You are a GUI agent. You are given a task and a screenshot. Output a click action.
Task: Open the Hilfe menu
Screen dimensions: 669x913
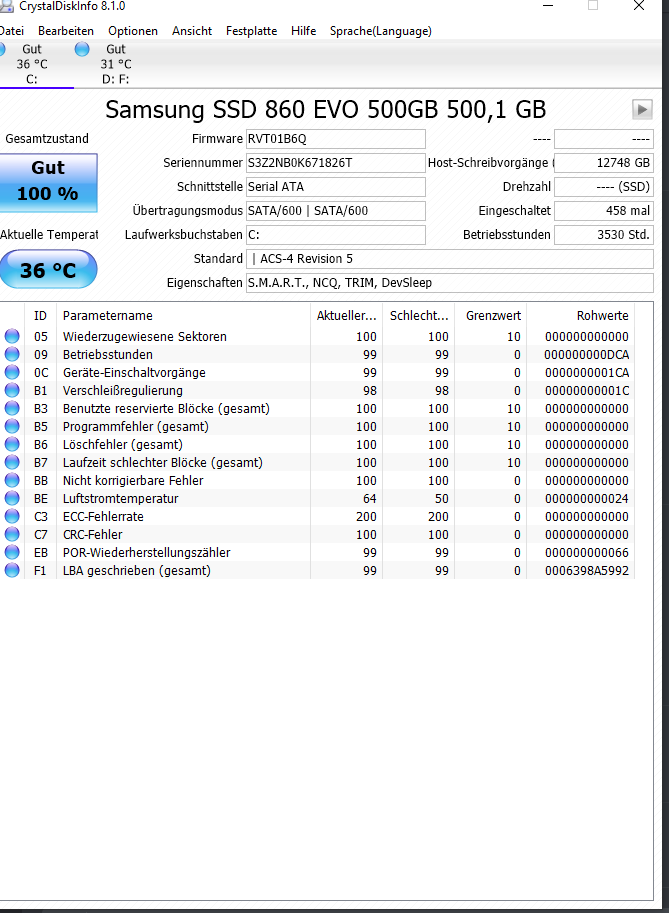point(303,31)
